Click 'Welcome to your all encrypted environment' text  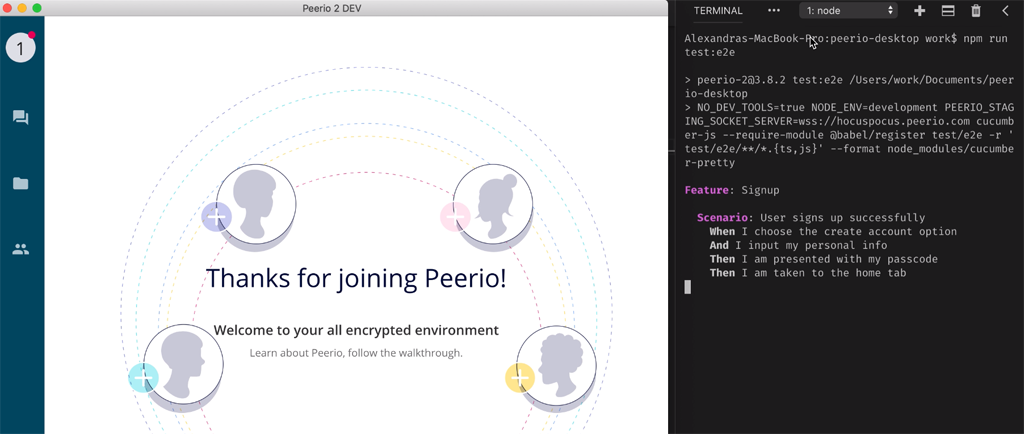pyautogui.click(x=356, y=330)
